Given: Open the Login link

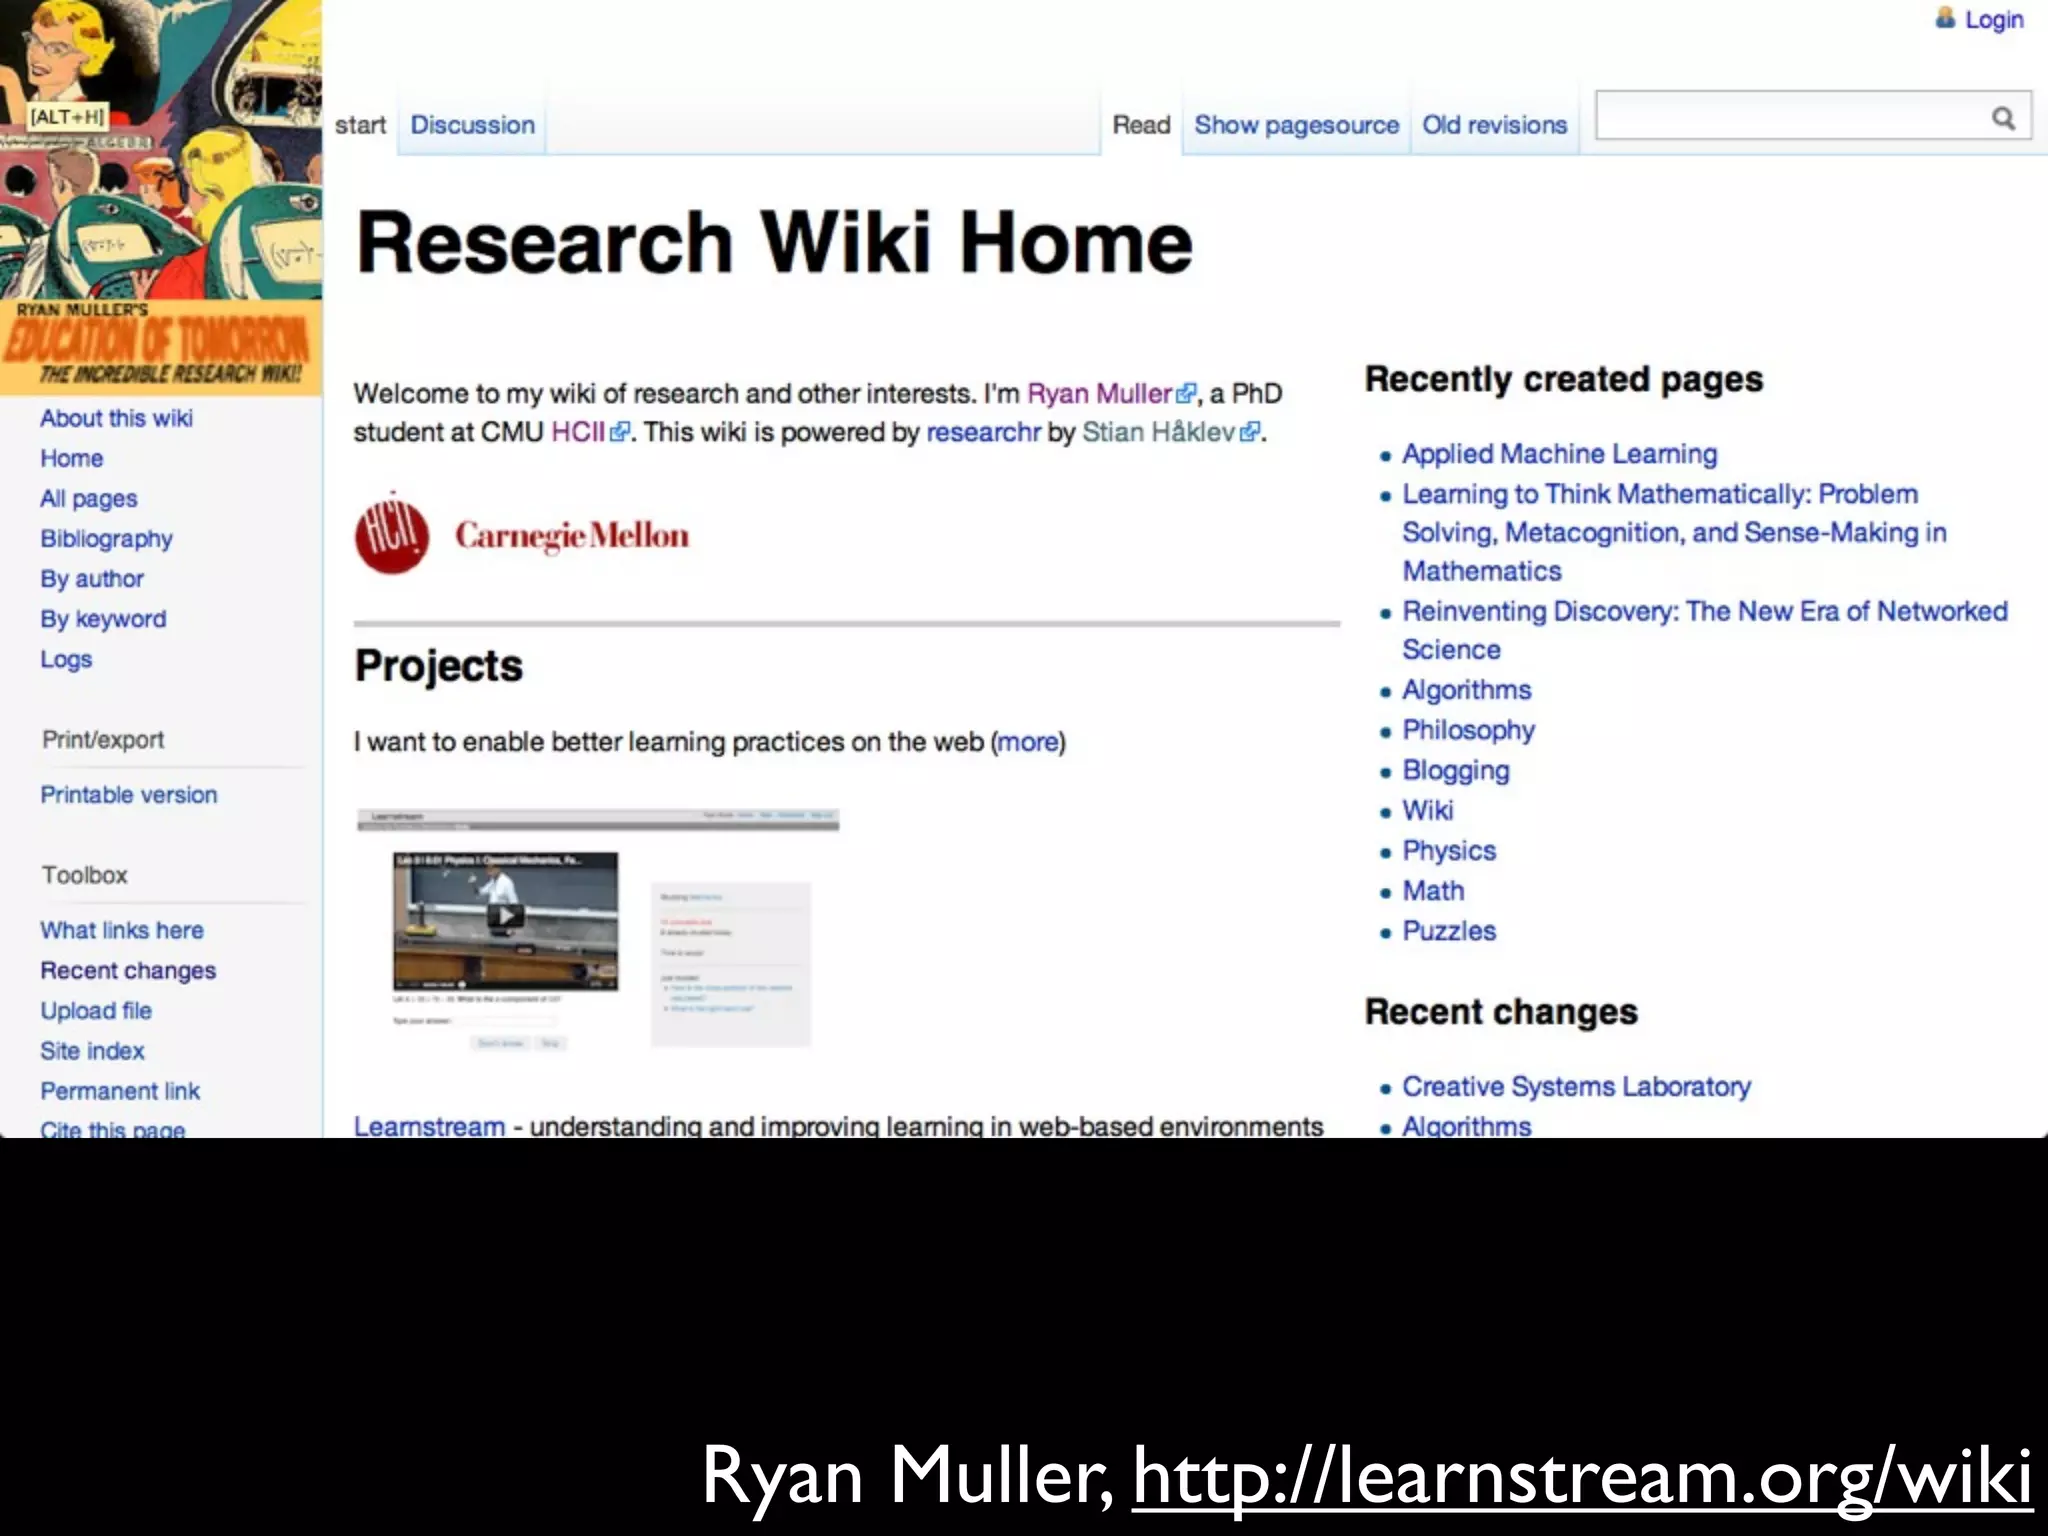Looking at the screenshot, I should click(1994, 20).
